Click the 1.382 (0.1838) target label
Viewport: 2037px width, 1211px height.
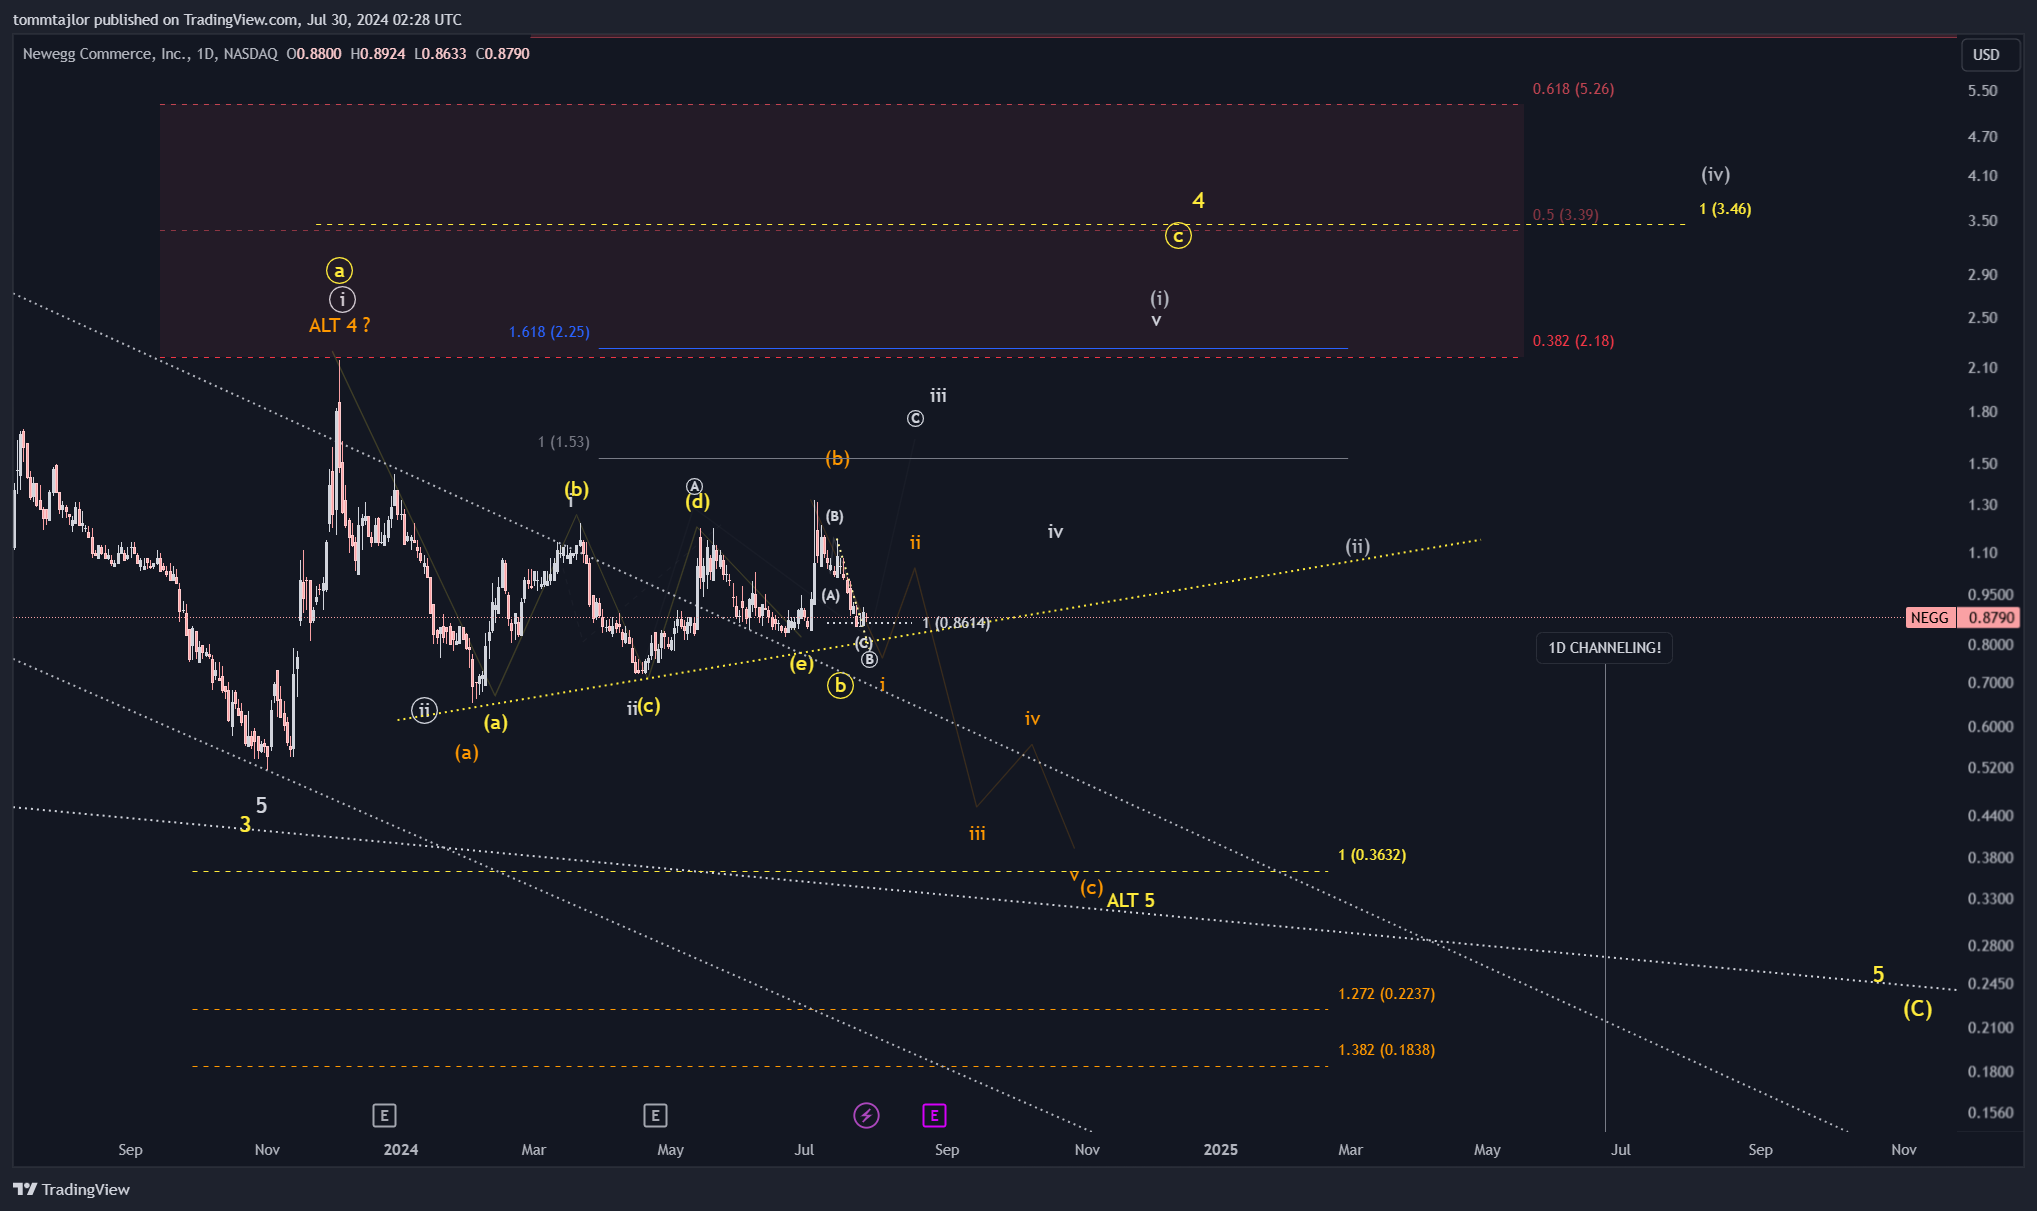pyautogui.click(x=1386, y=1050)
